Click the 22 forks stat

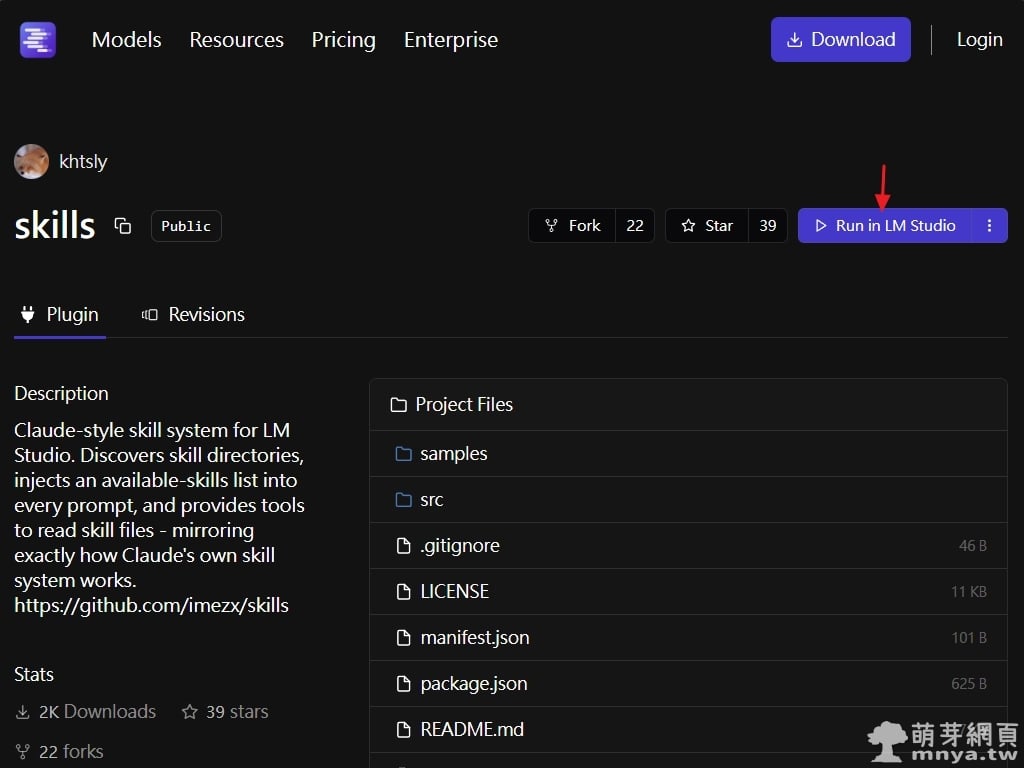click(59, 752)
